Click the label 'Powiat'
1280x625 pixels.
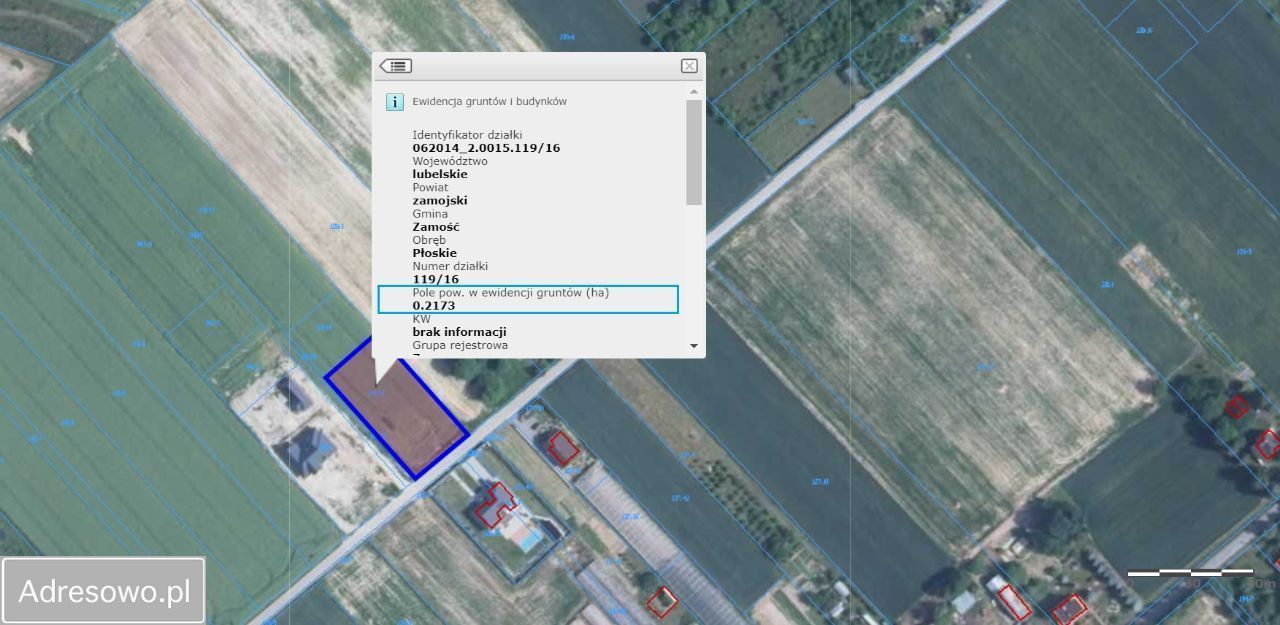(430, 187)
